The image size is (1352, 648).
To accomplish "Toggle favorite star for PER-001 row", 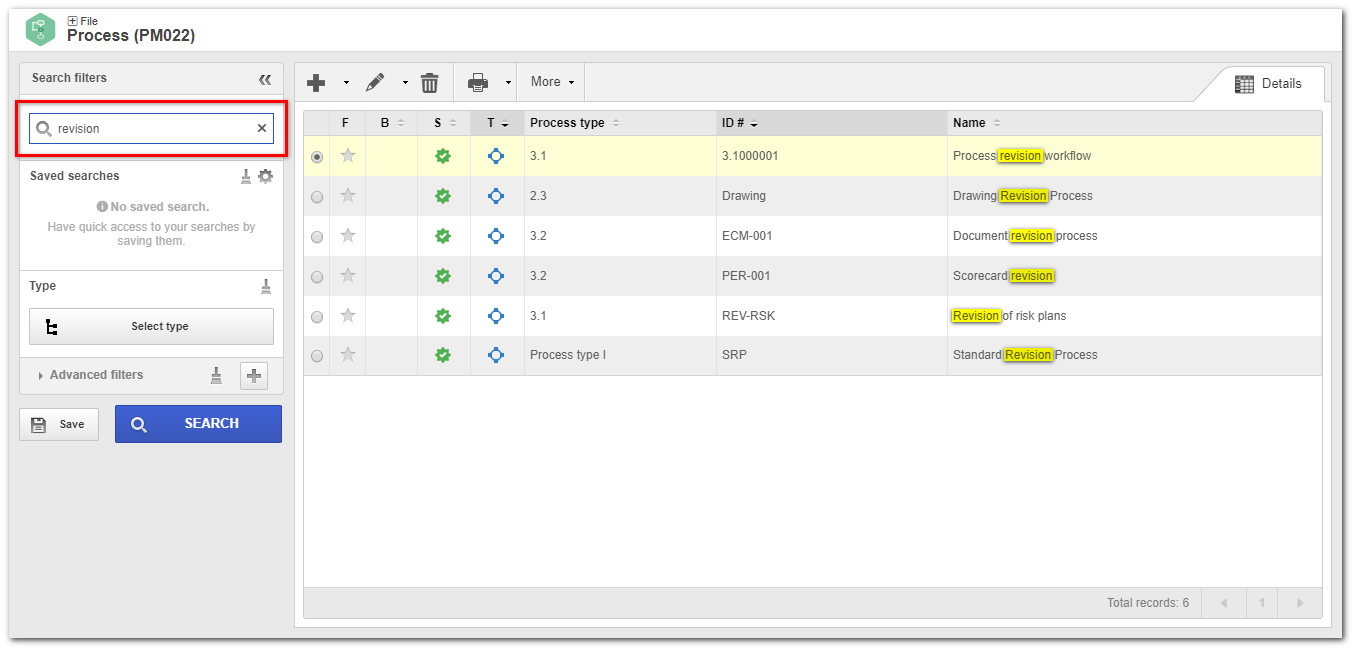I will pyautogui.click(x=347, y=275).
